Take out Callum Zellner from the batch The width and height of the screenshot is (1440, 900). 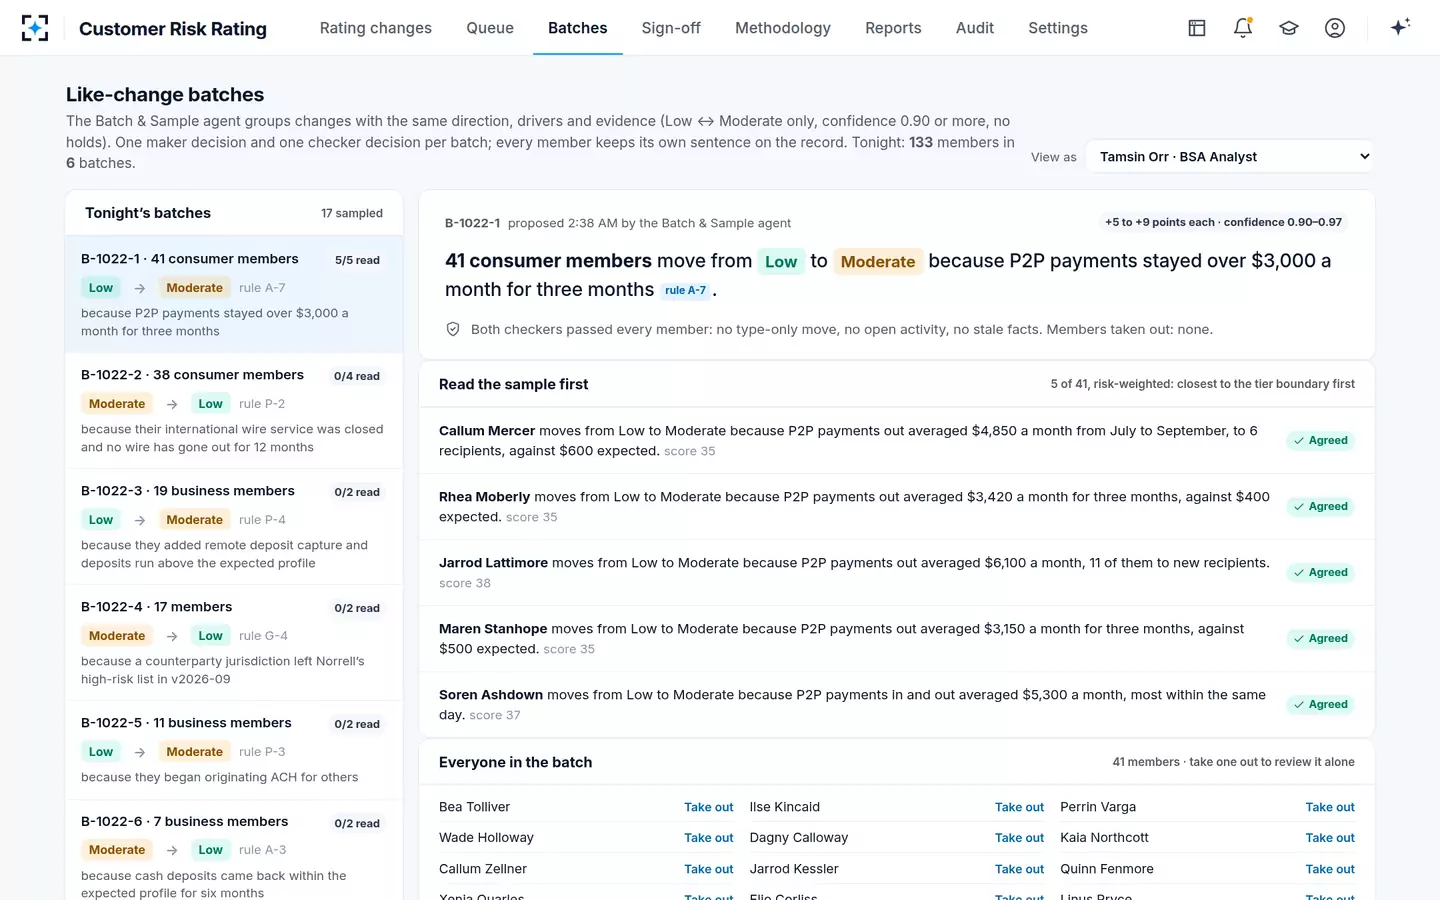(x=709, y=870)
